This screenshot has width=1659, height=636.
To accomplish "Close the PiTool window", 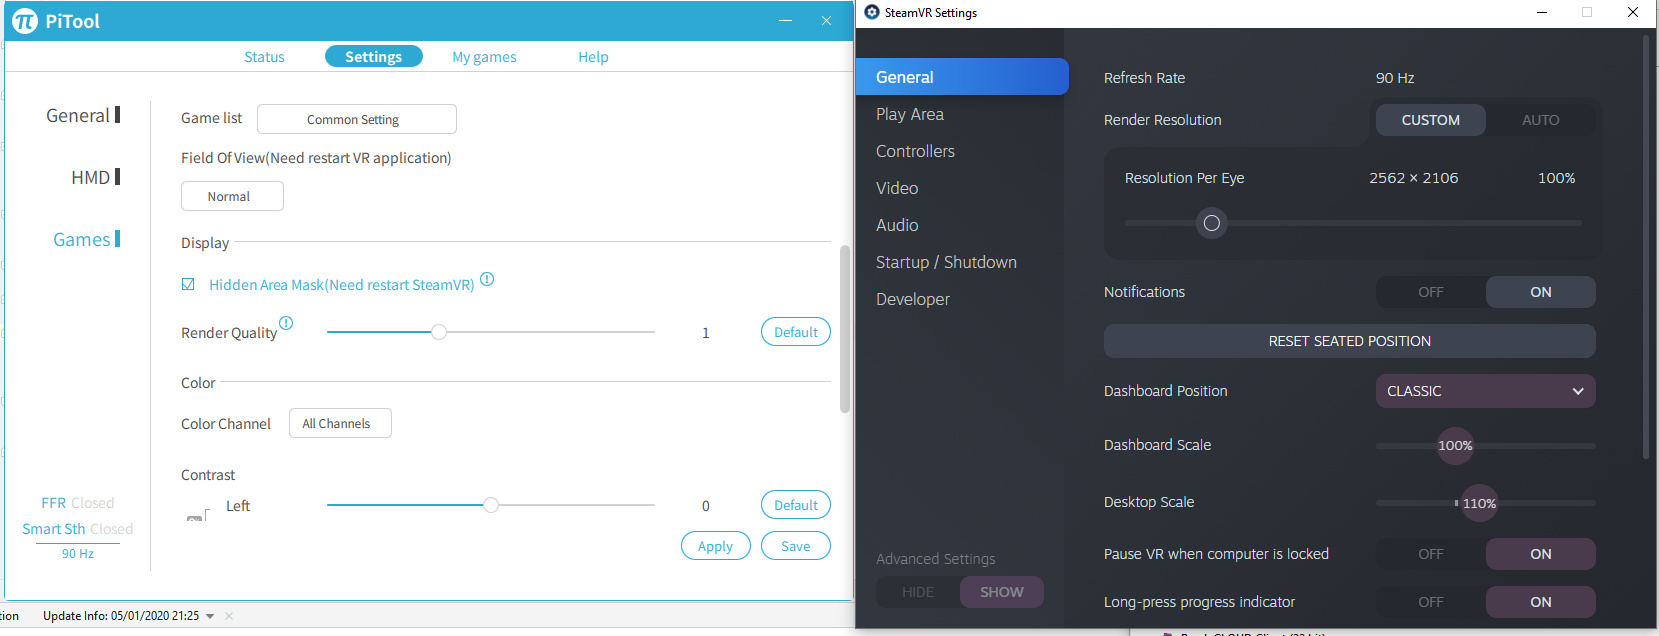I will (x=826, y=21).
